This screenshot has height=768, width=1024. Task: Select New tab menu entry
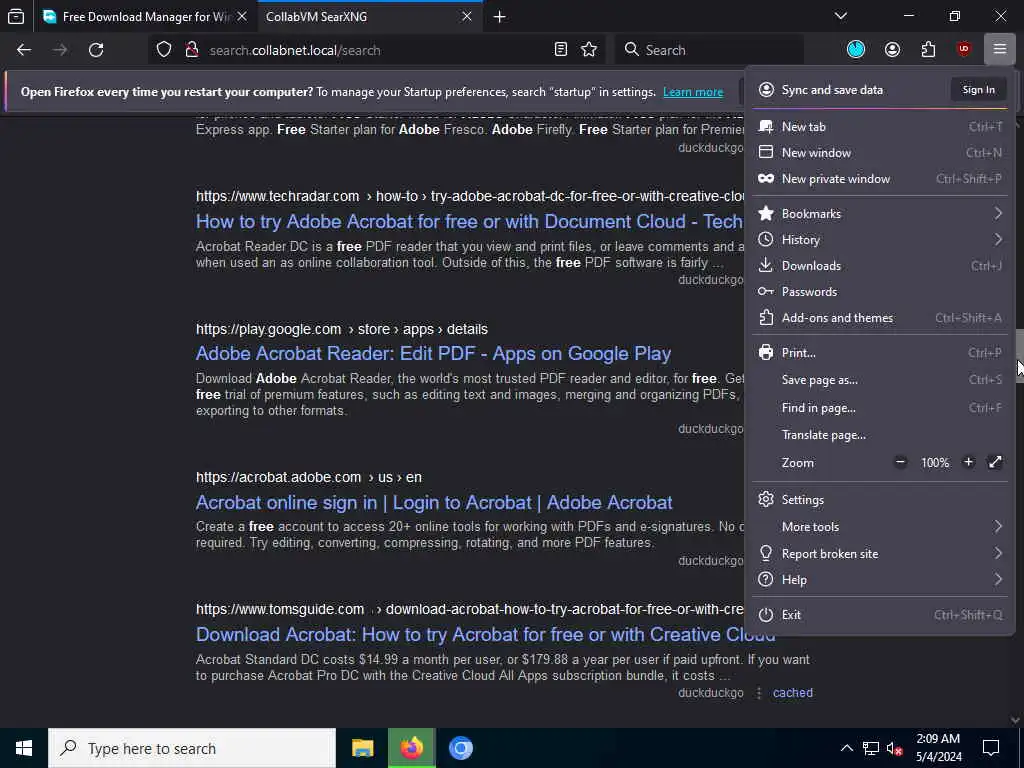pos(880,127)
